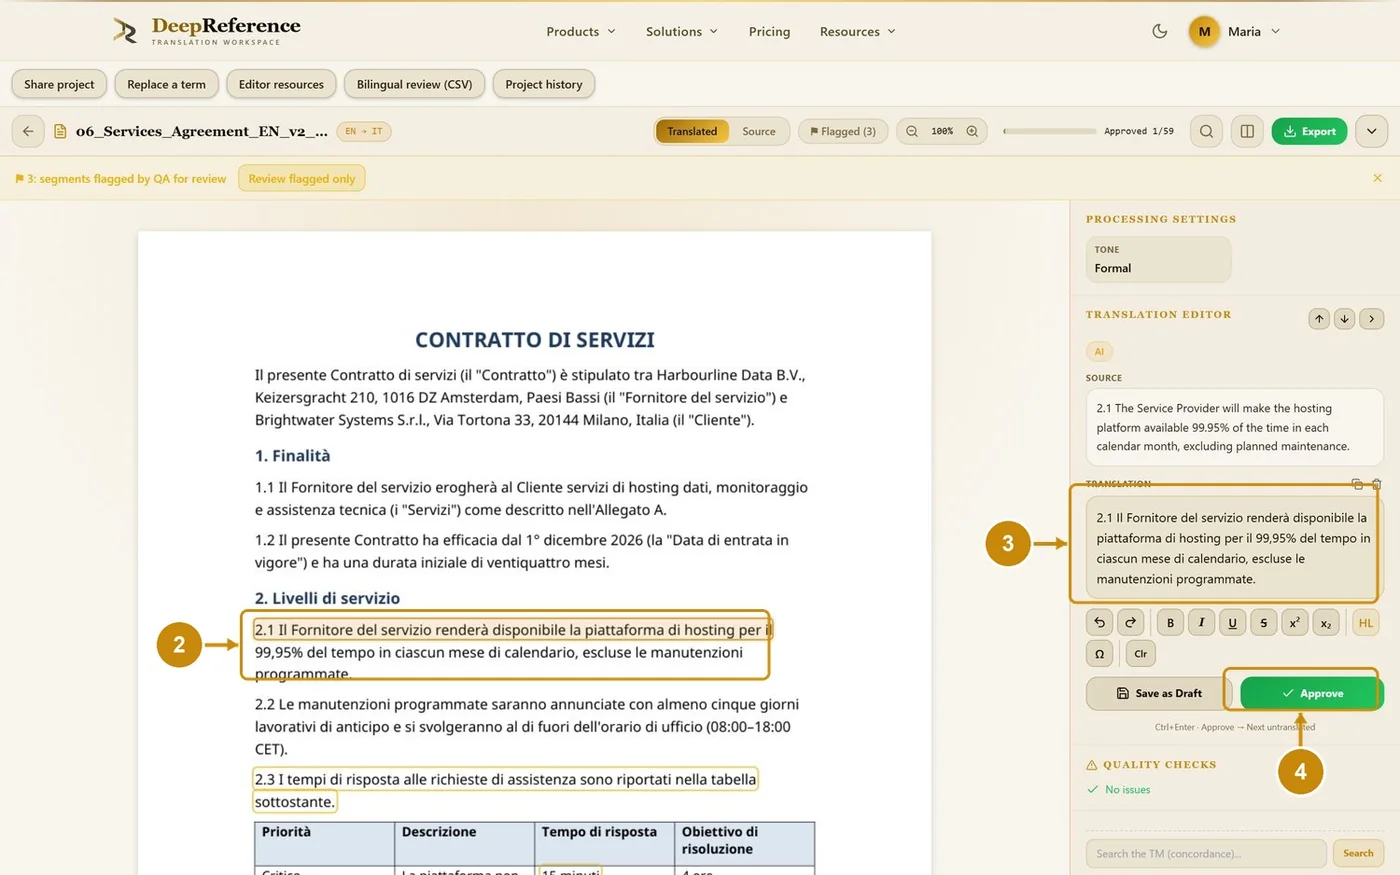Apply subscript formatting
The width and height of the screenshot is (1400, 875).
[x=1325, y=623]
